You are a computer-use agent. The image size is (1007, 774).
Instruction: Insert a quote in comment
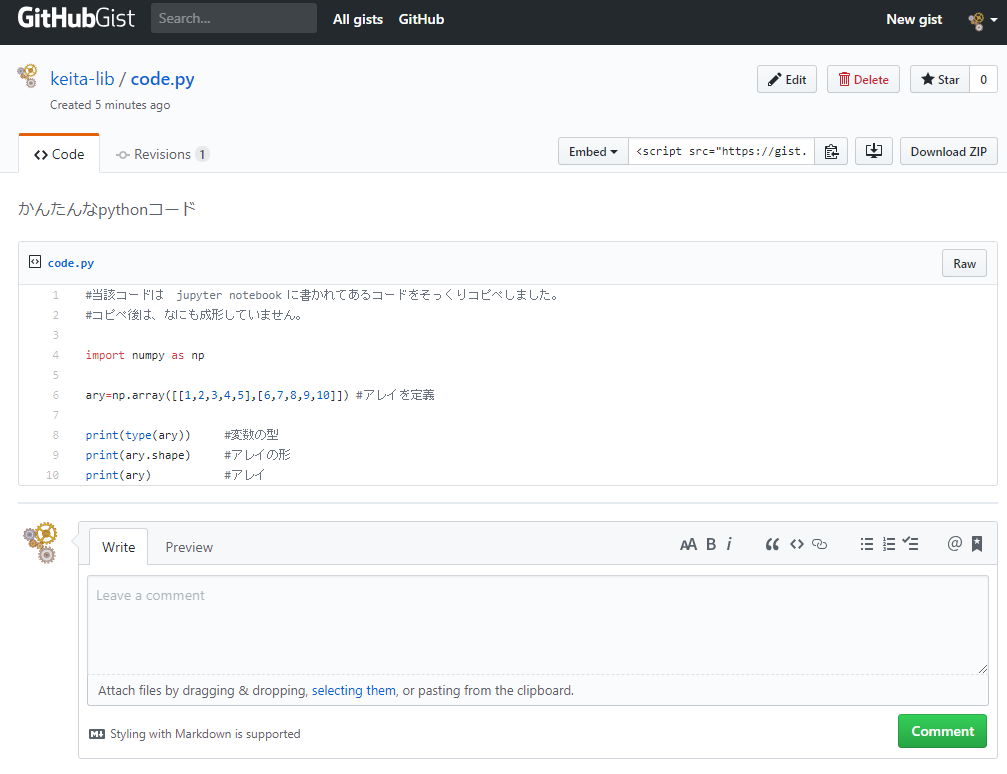(x=772, y=545)
